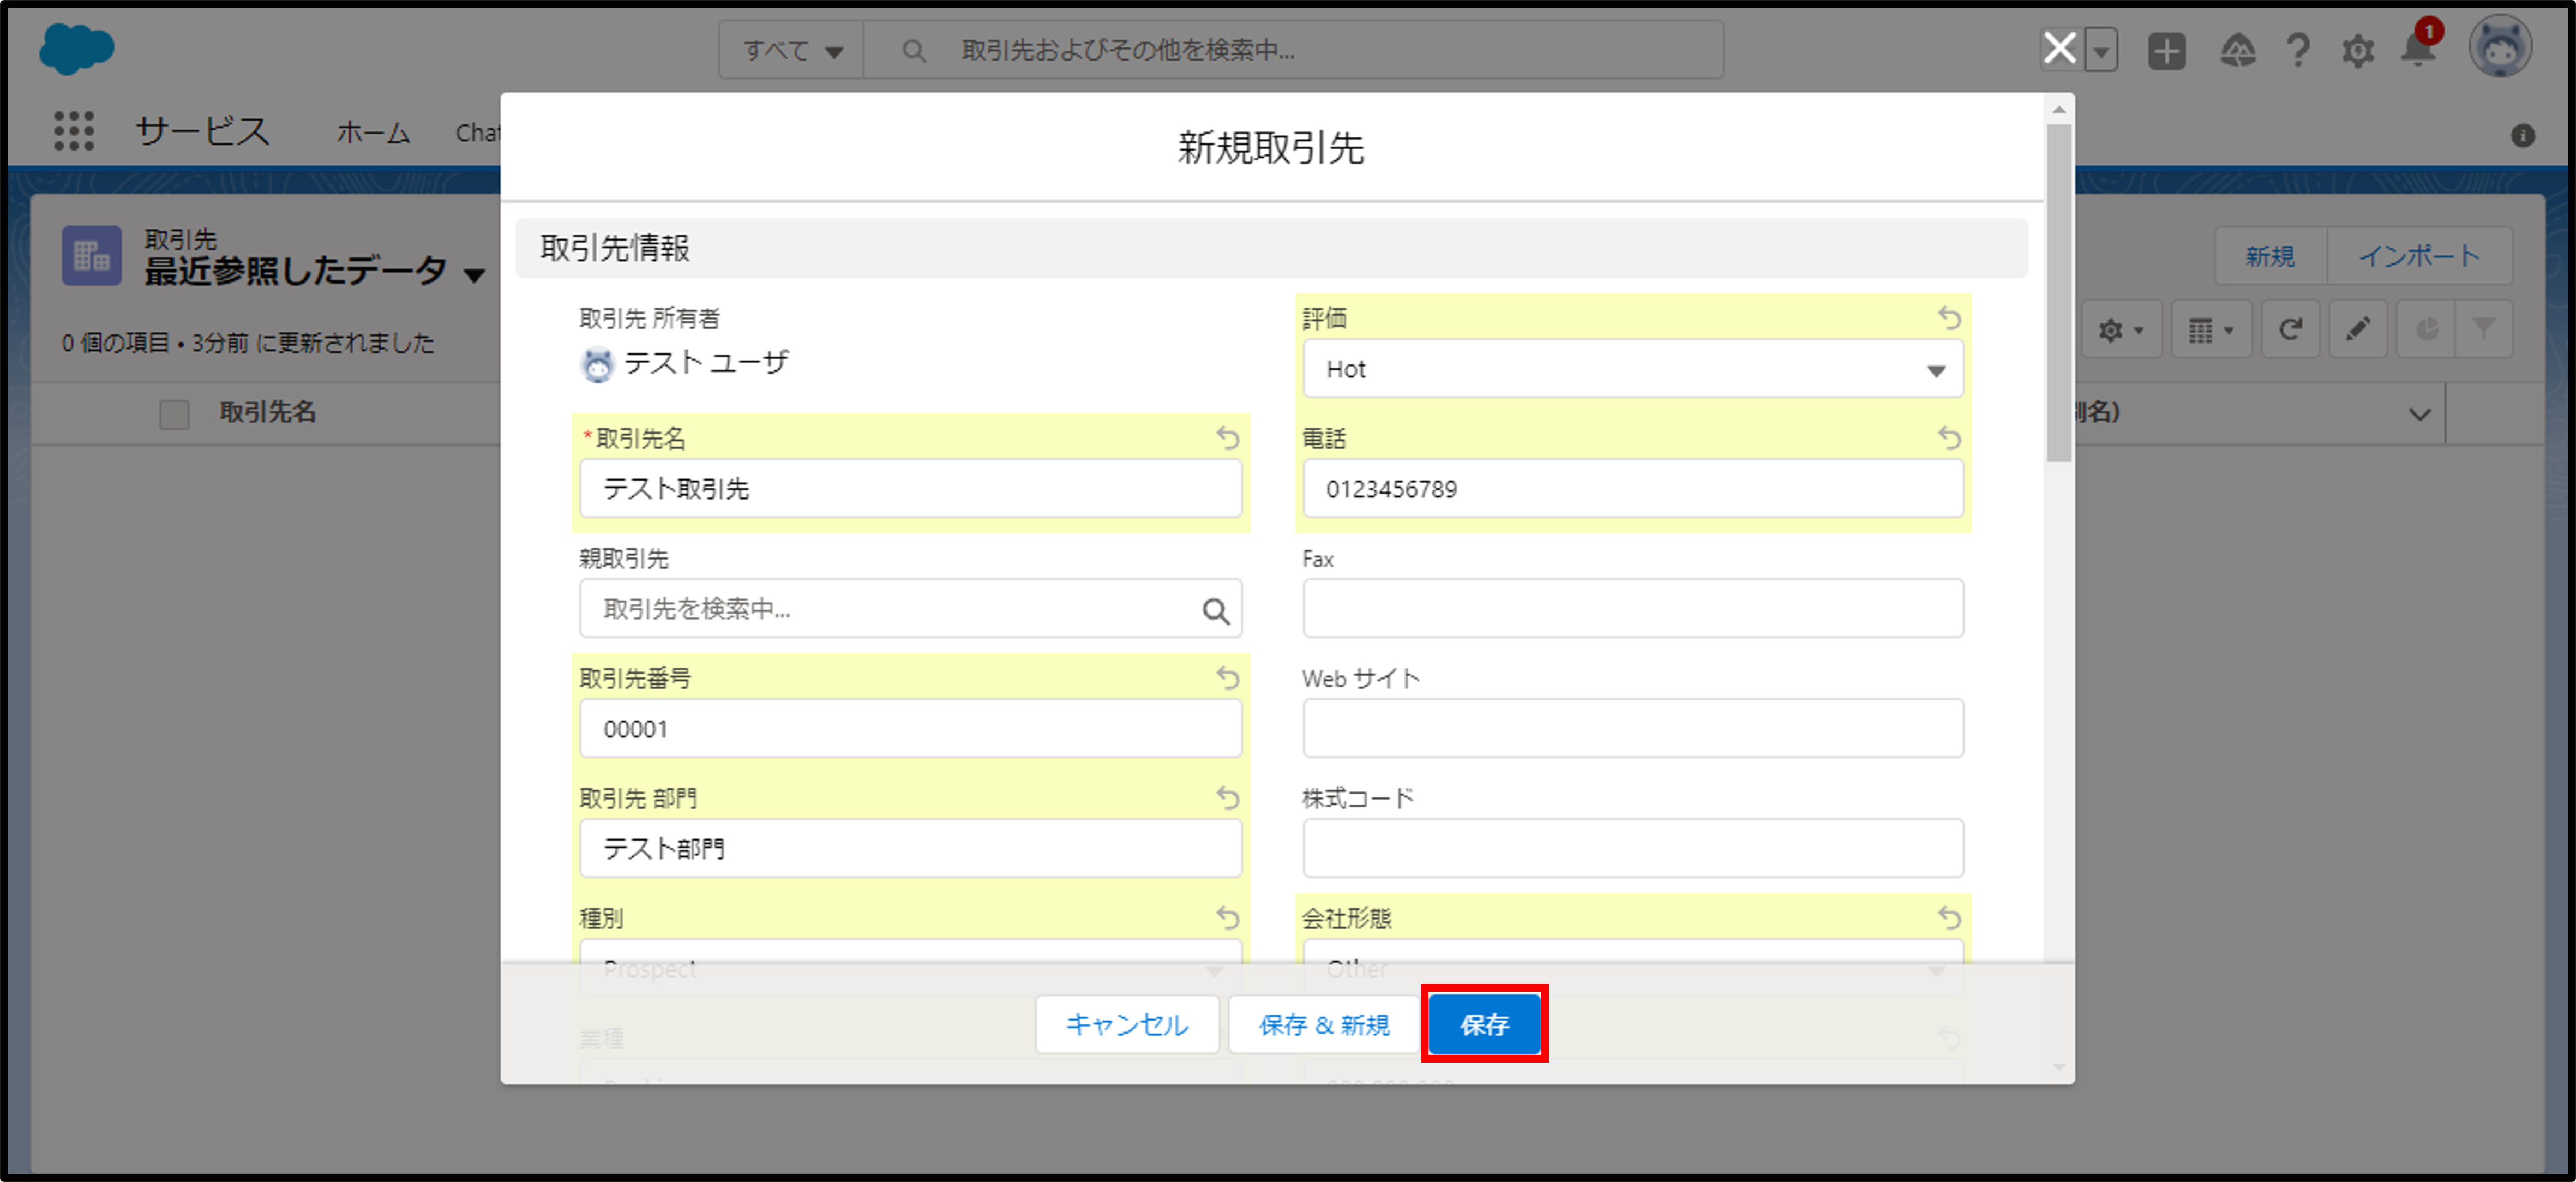Click the App Launcher grid icon

click(x=73, y=131)
